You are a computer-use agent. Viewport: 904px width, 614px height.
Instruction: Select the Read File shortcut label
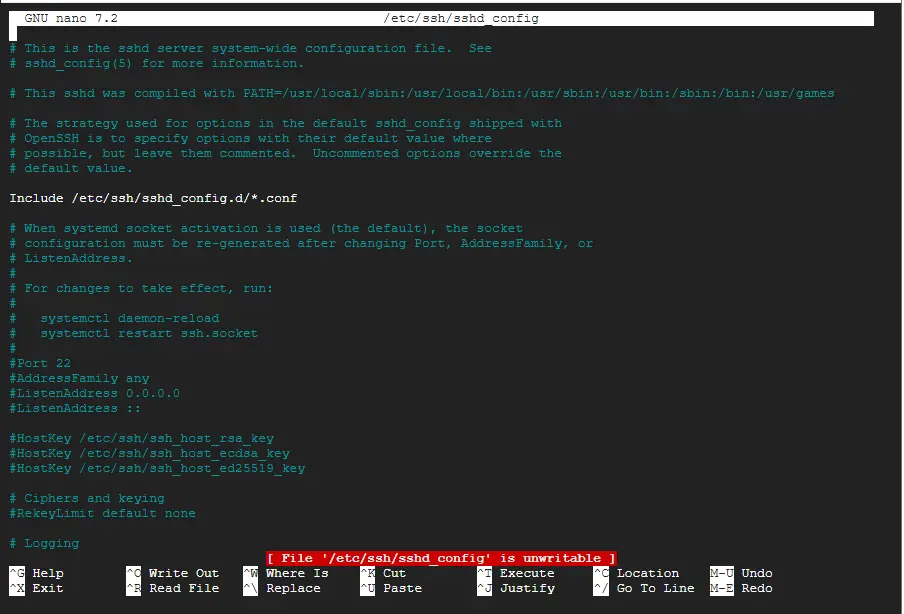coord(183,588)
